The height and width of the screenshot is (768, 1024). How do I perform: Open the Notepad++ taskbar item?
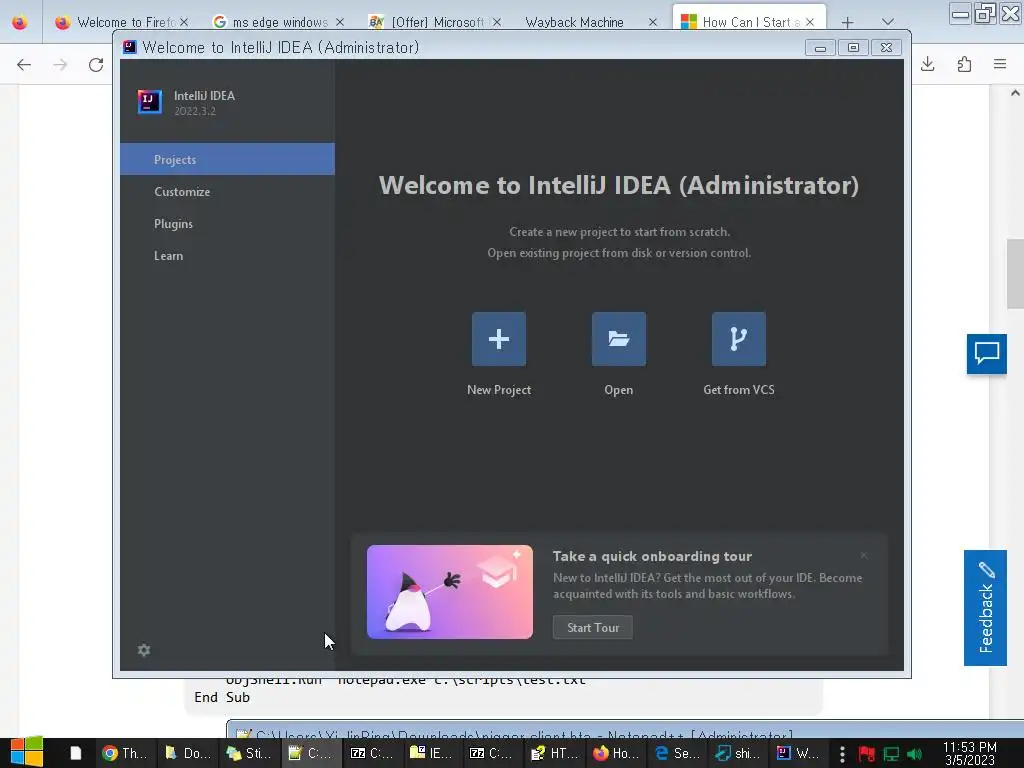click(311, 754)
